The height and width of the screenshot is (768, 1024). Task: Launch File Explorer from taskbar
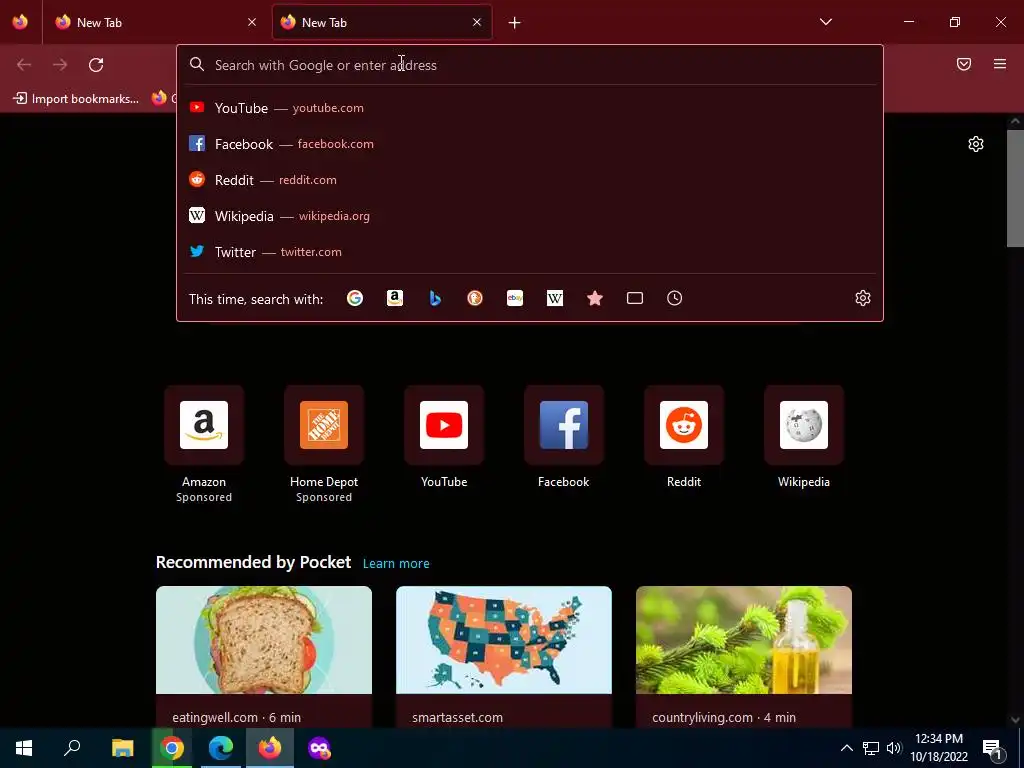click(x=122, y=748)
